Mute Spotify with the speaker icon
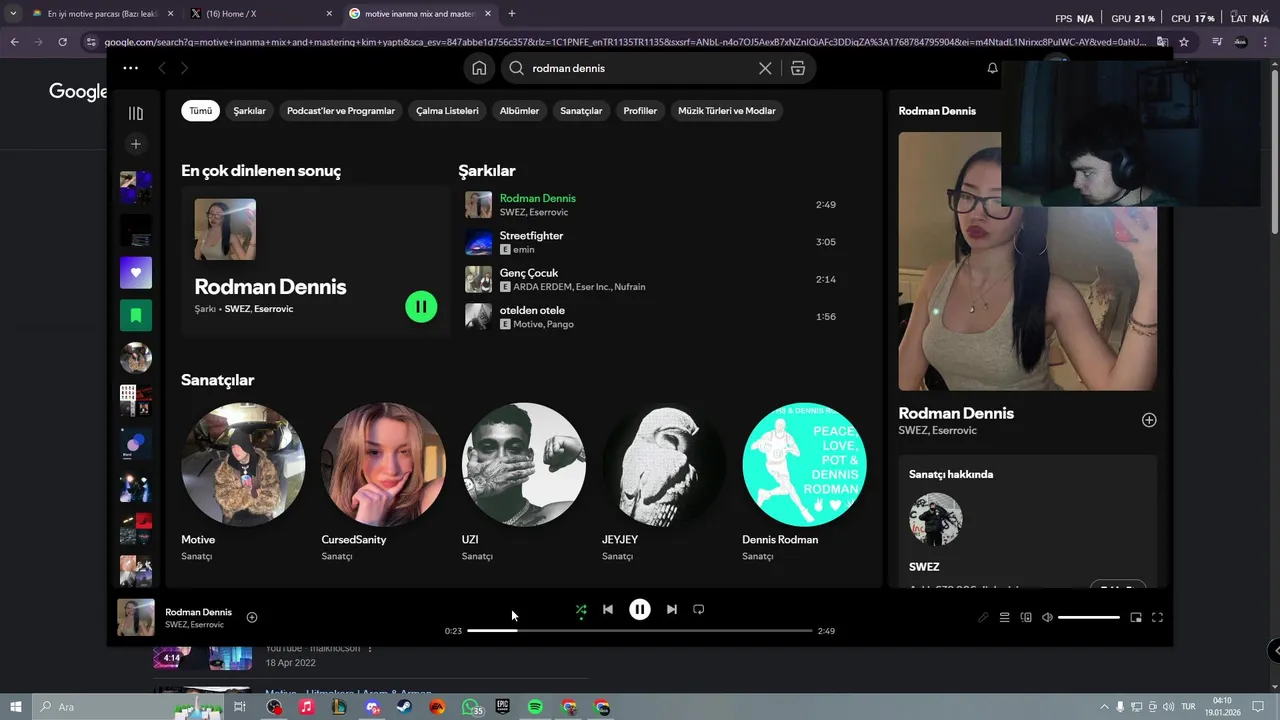The image size is (1280, 720). tap(1047, 617)
